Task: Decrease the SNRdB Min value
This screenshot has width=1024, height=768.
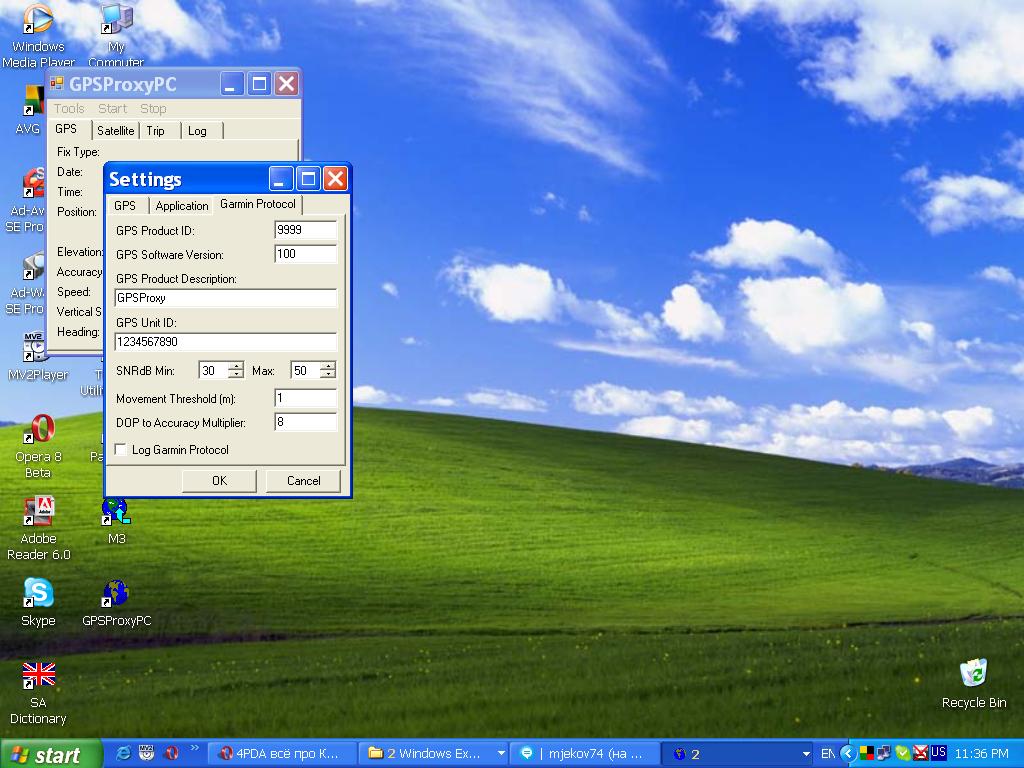Action: [x=236, y=375]
